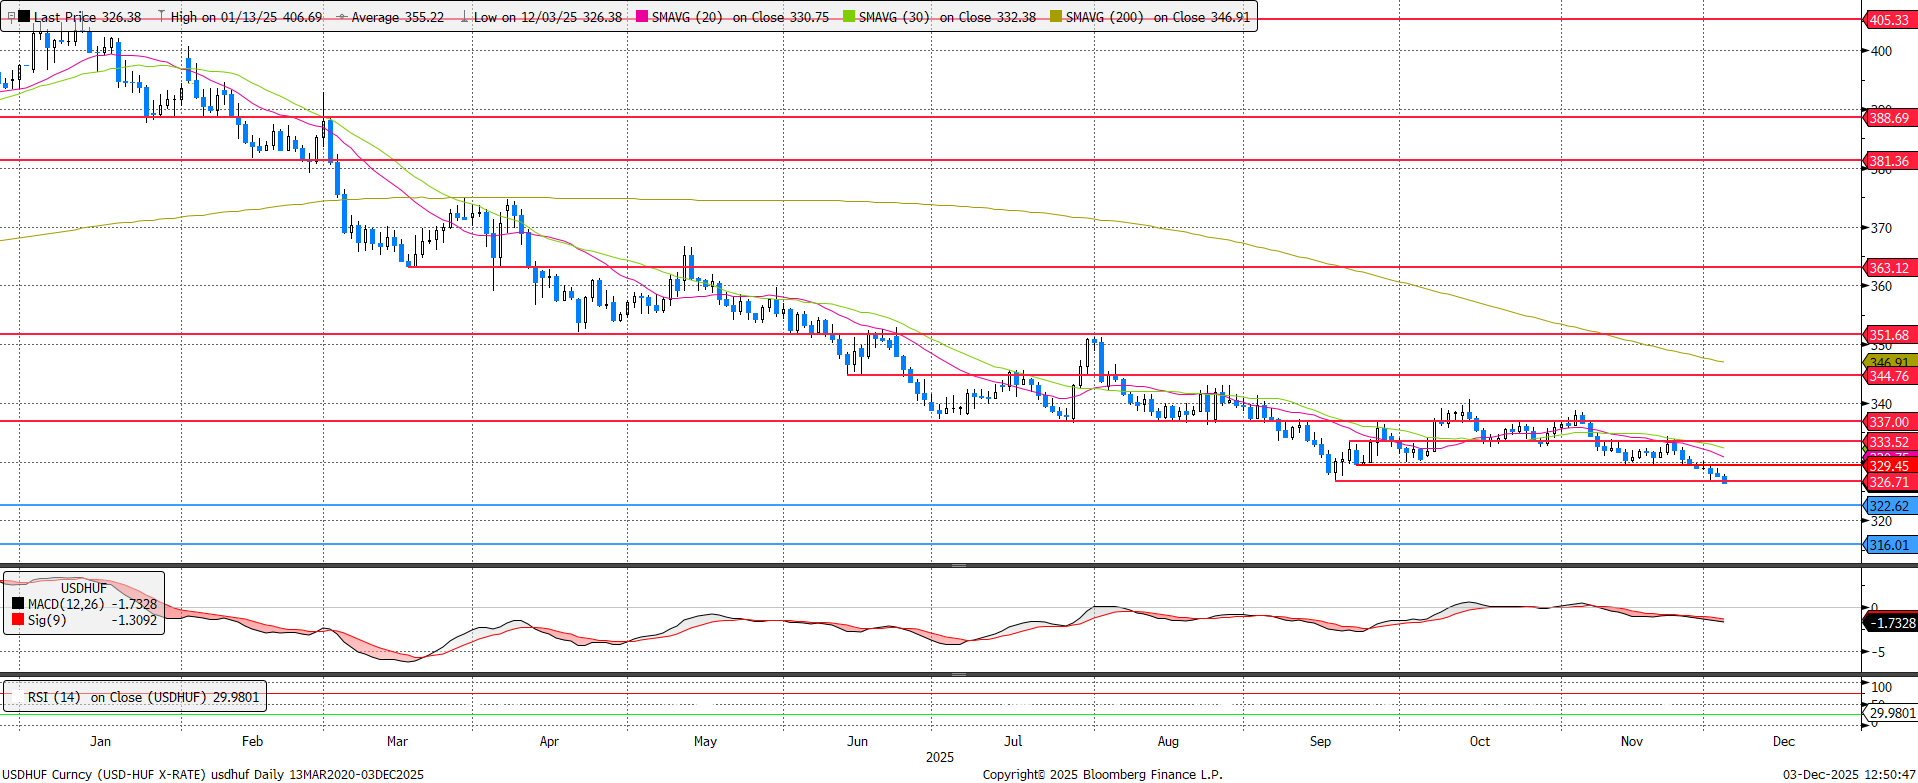
Task: Click the USDHUF title in MACD legend
Action: [83, 588]
